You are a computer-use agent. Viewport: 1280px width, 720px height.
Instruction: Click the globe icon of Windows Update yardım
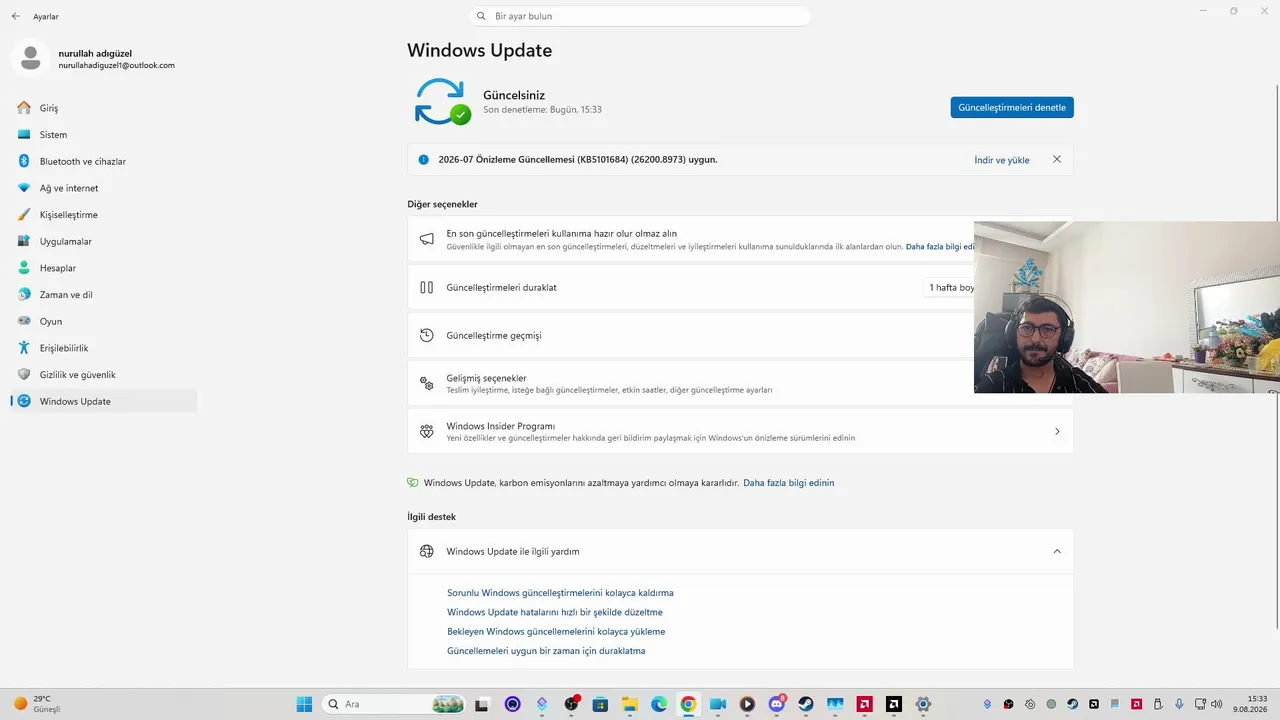pyautogui.click(x=427, y=551)
